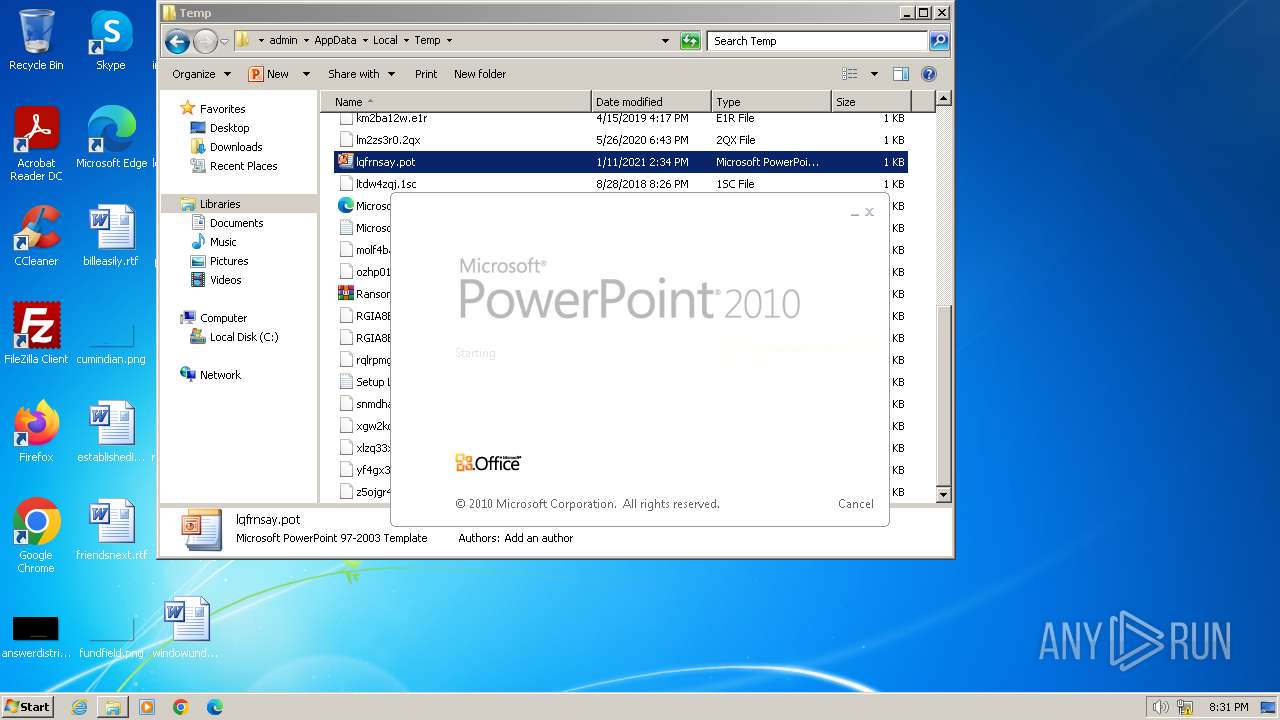
Task: Click the Explorer Back navigation arrow
Action: (x=177, y=41)
